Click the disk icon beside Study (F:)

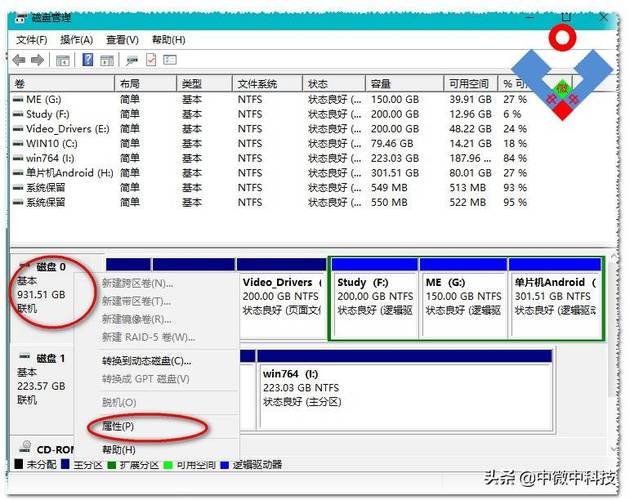click(18, 114)
